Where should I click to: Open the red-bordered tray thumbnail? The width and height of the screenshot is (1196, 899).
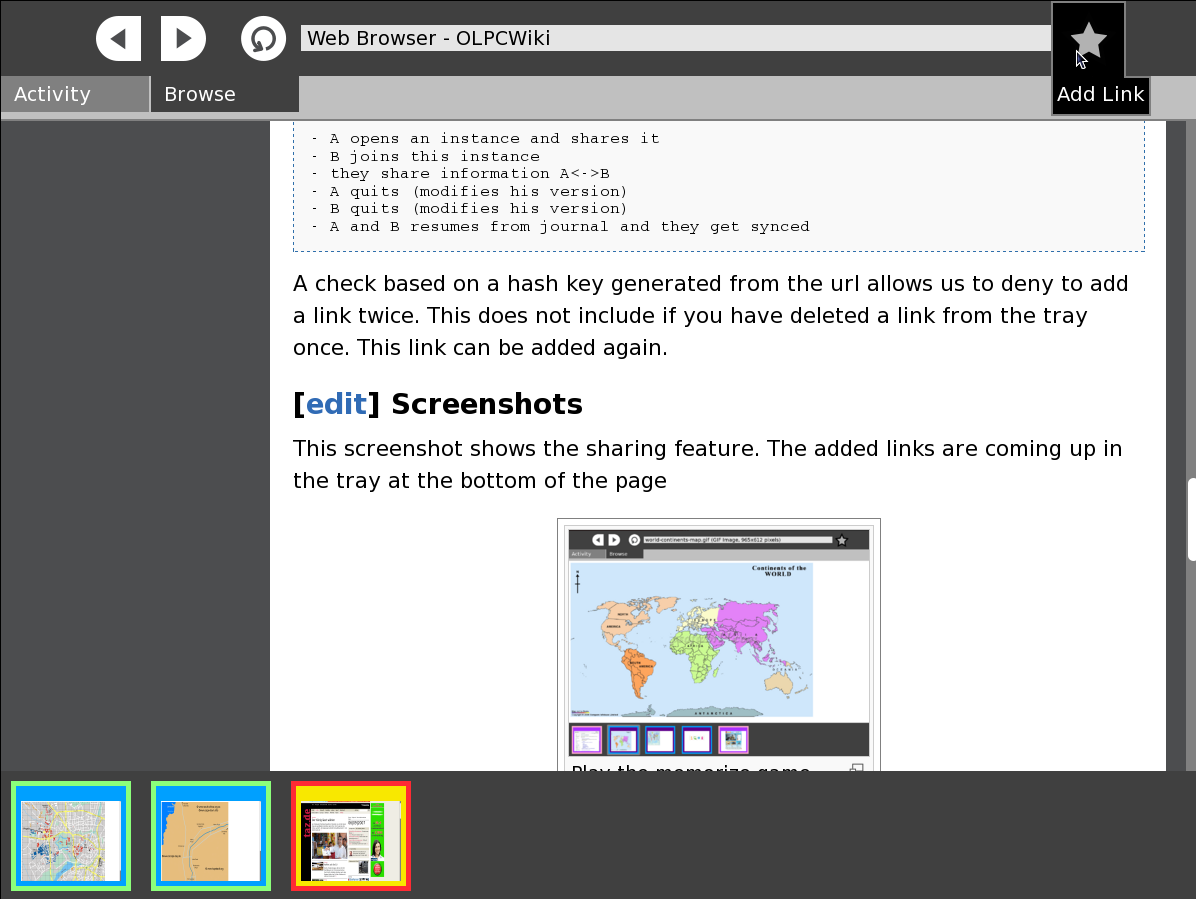point(351,836)
